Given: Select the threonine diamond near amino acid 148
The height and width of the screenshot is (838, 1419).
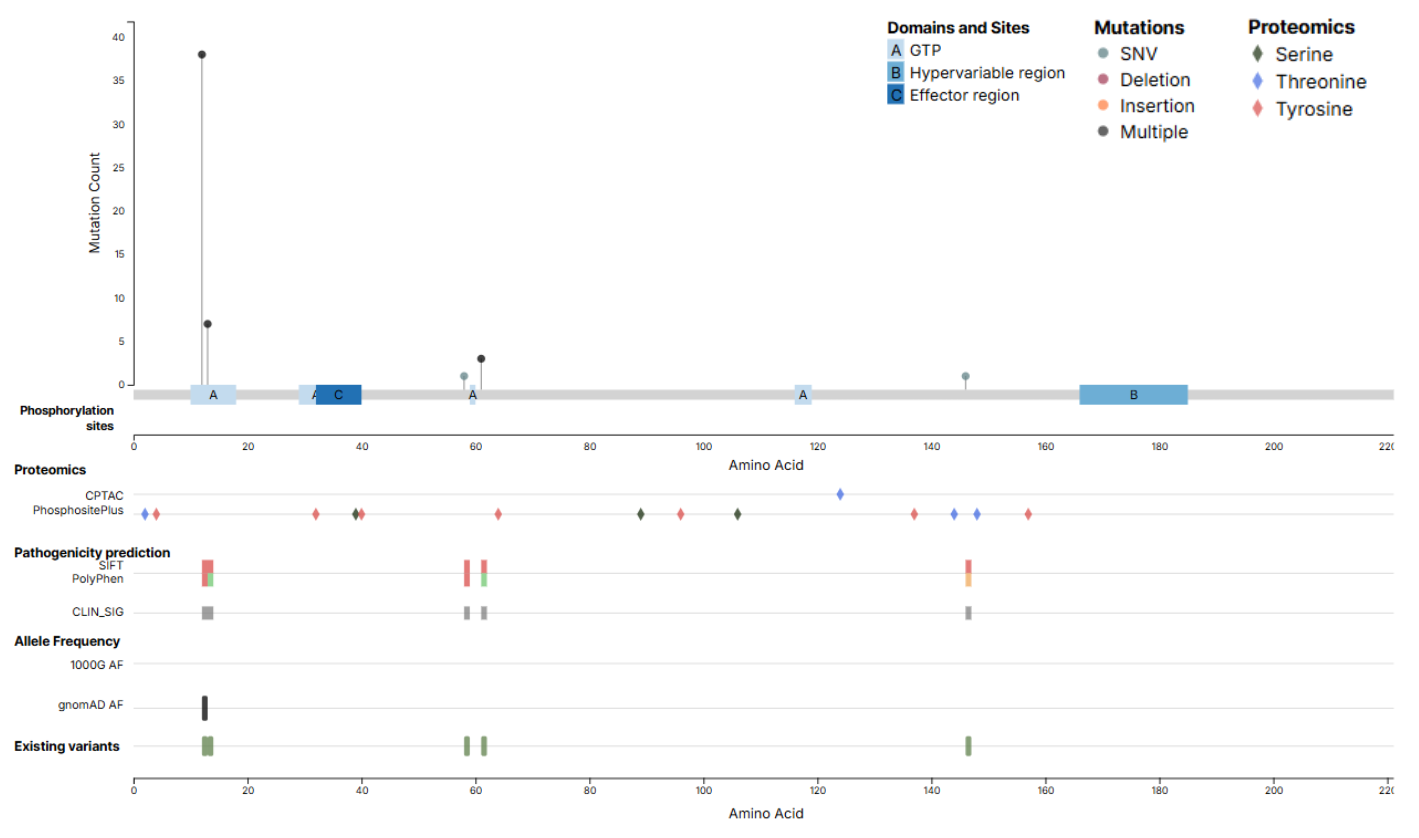Looking at the screenshot, I should tap(977, 514).
